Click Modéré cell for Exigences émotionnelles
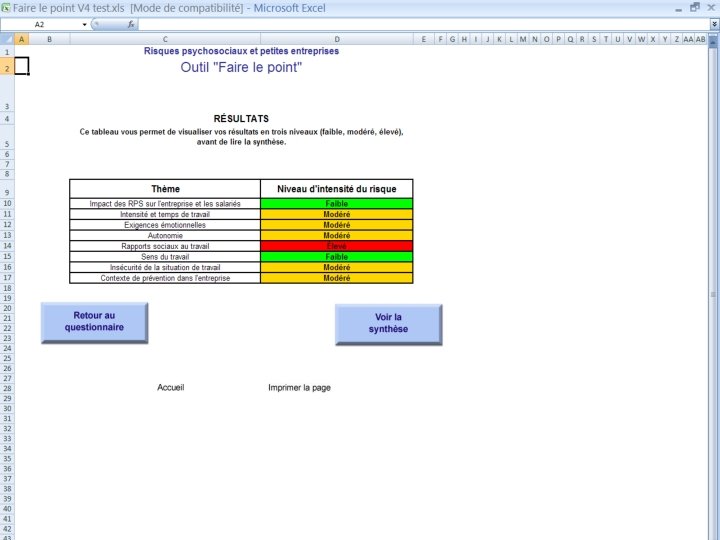720x540 pixels. point(337,225)
